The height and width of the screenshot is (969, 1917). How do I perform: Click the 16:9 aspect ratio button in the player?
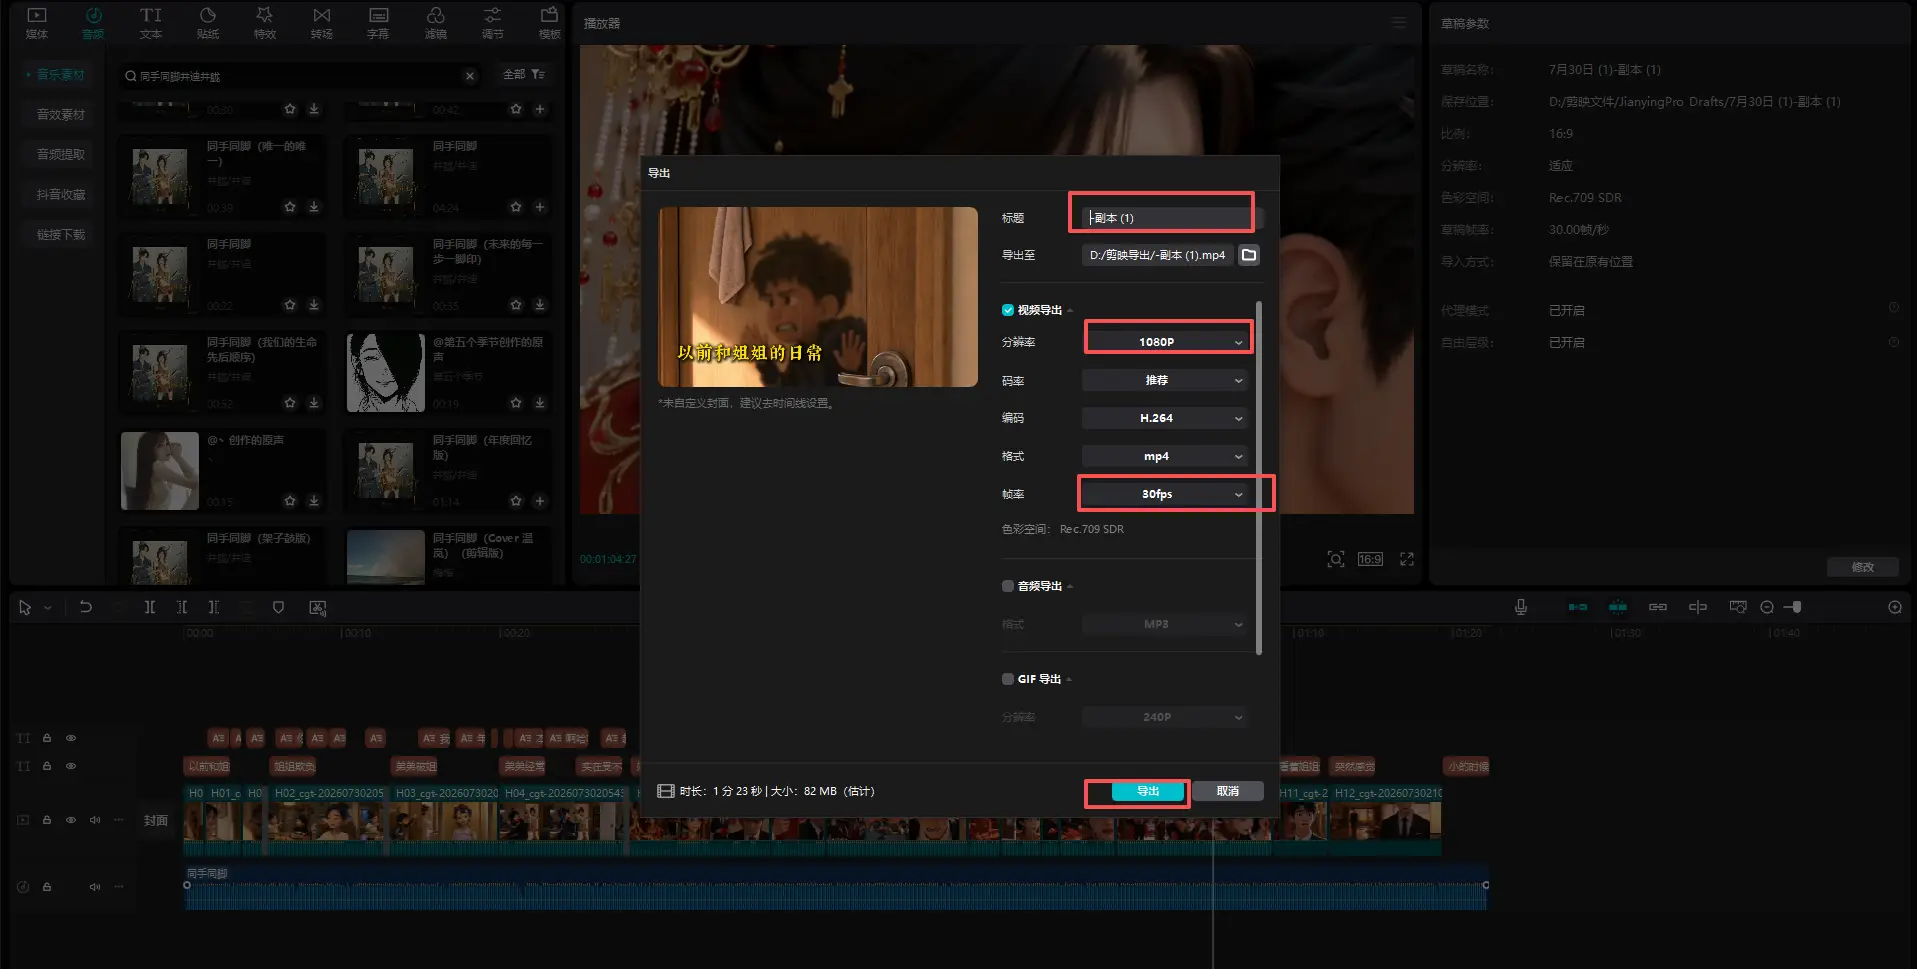[1370, 559]
